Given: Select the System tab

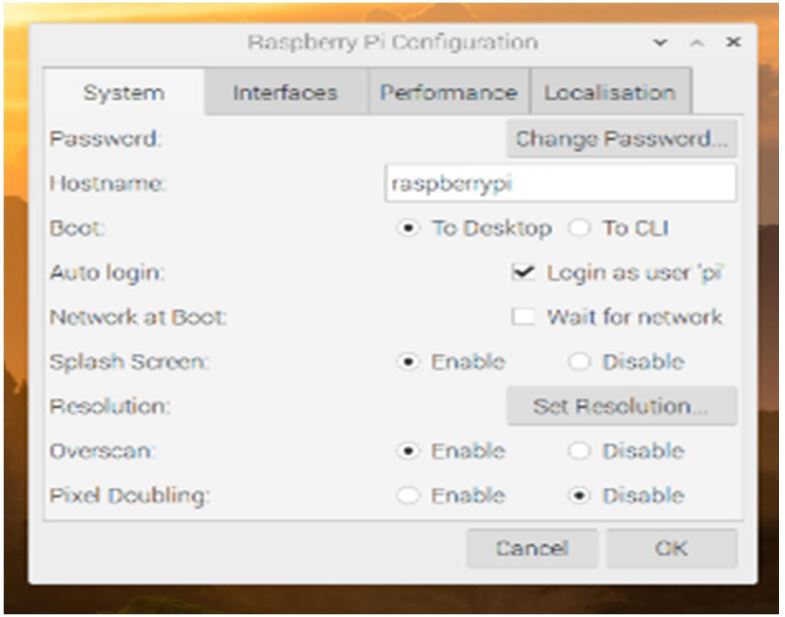Looking at the screenshot, I should pyautogui.click(x=123, y=93).
